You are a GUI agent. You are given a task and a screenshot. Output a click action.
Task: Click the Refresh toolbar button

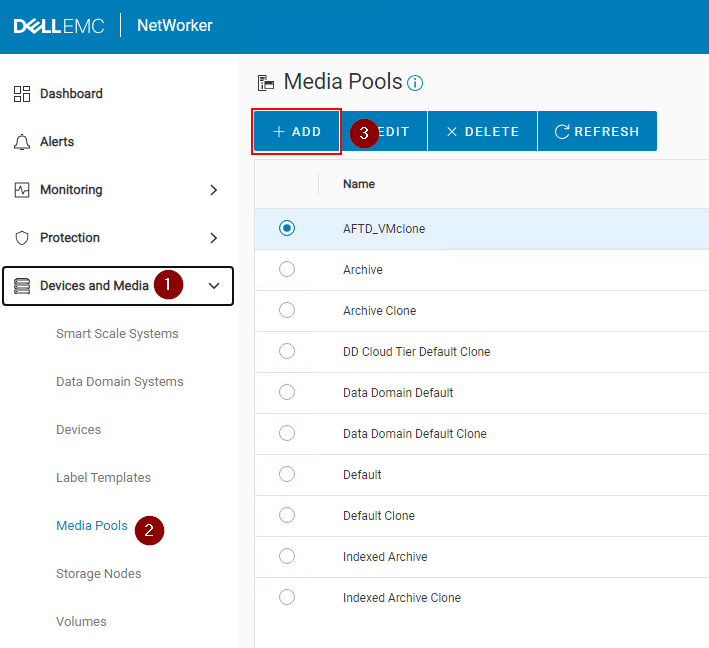click(x=597, y=131)
